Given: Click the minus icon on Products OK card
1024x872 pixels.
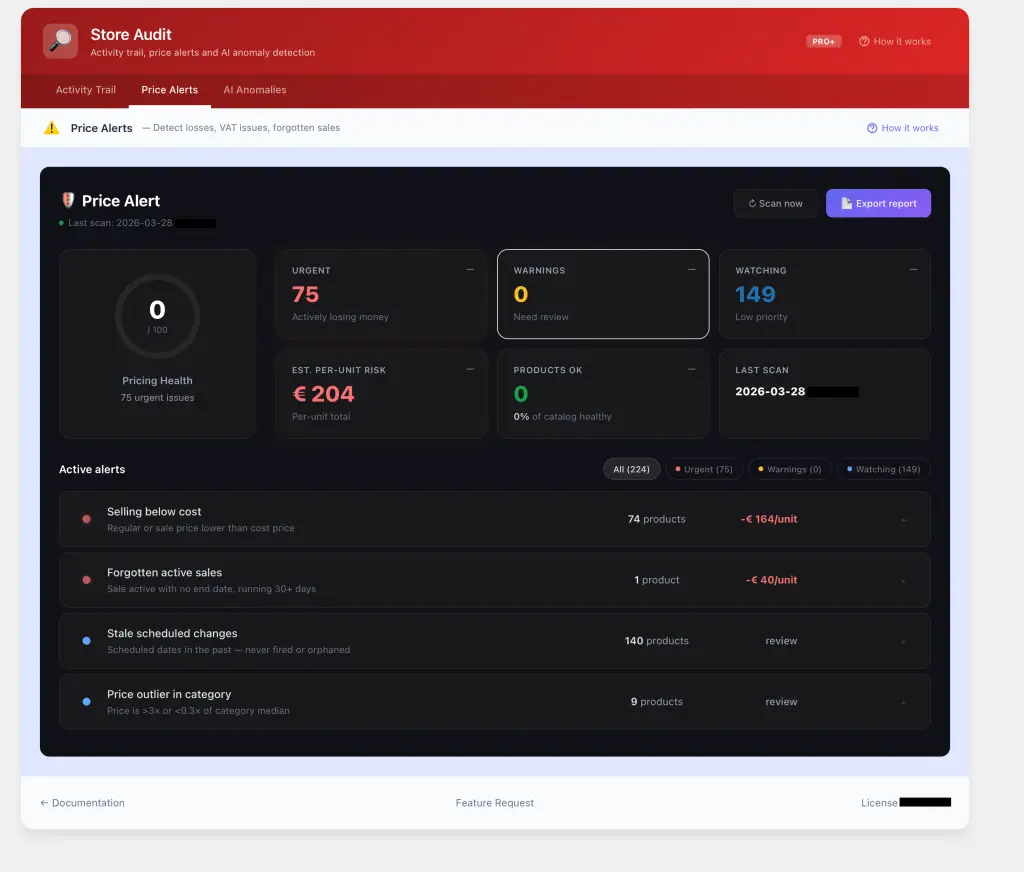Looking at the screenshot, I should (x=691, y=369).
